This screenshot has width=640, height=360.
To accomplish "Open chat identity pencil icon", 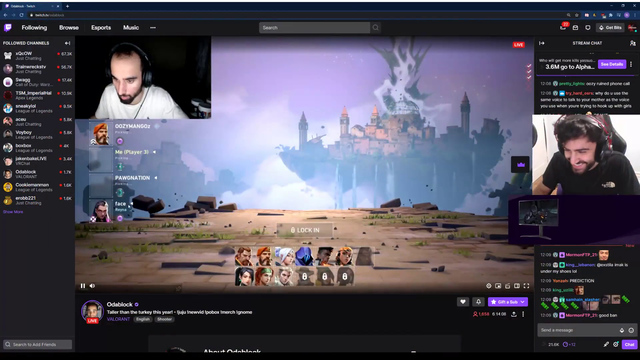I will click(606, 344).
